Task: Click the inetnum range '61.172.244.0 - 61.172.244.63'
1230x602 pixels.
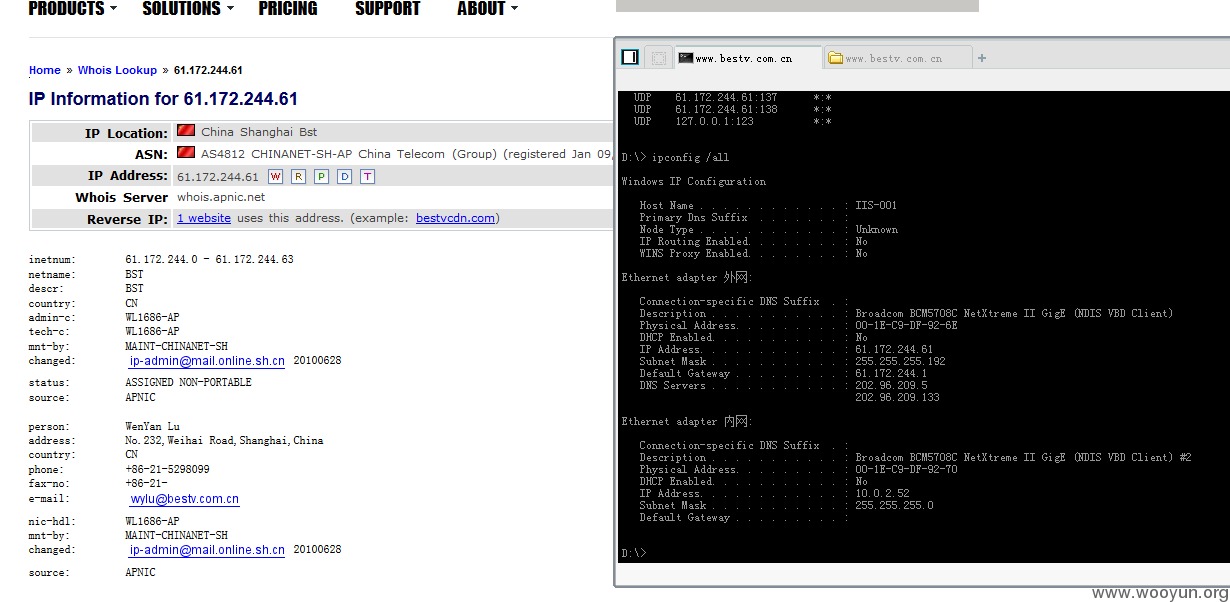Action: [209, 260]
